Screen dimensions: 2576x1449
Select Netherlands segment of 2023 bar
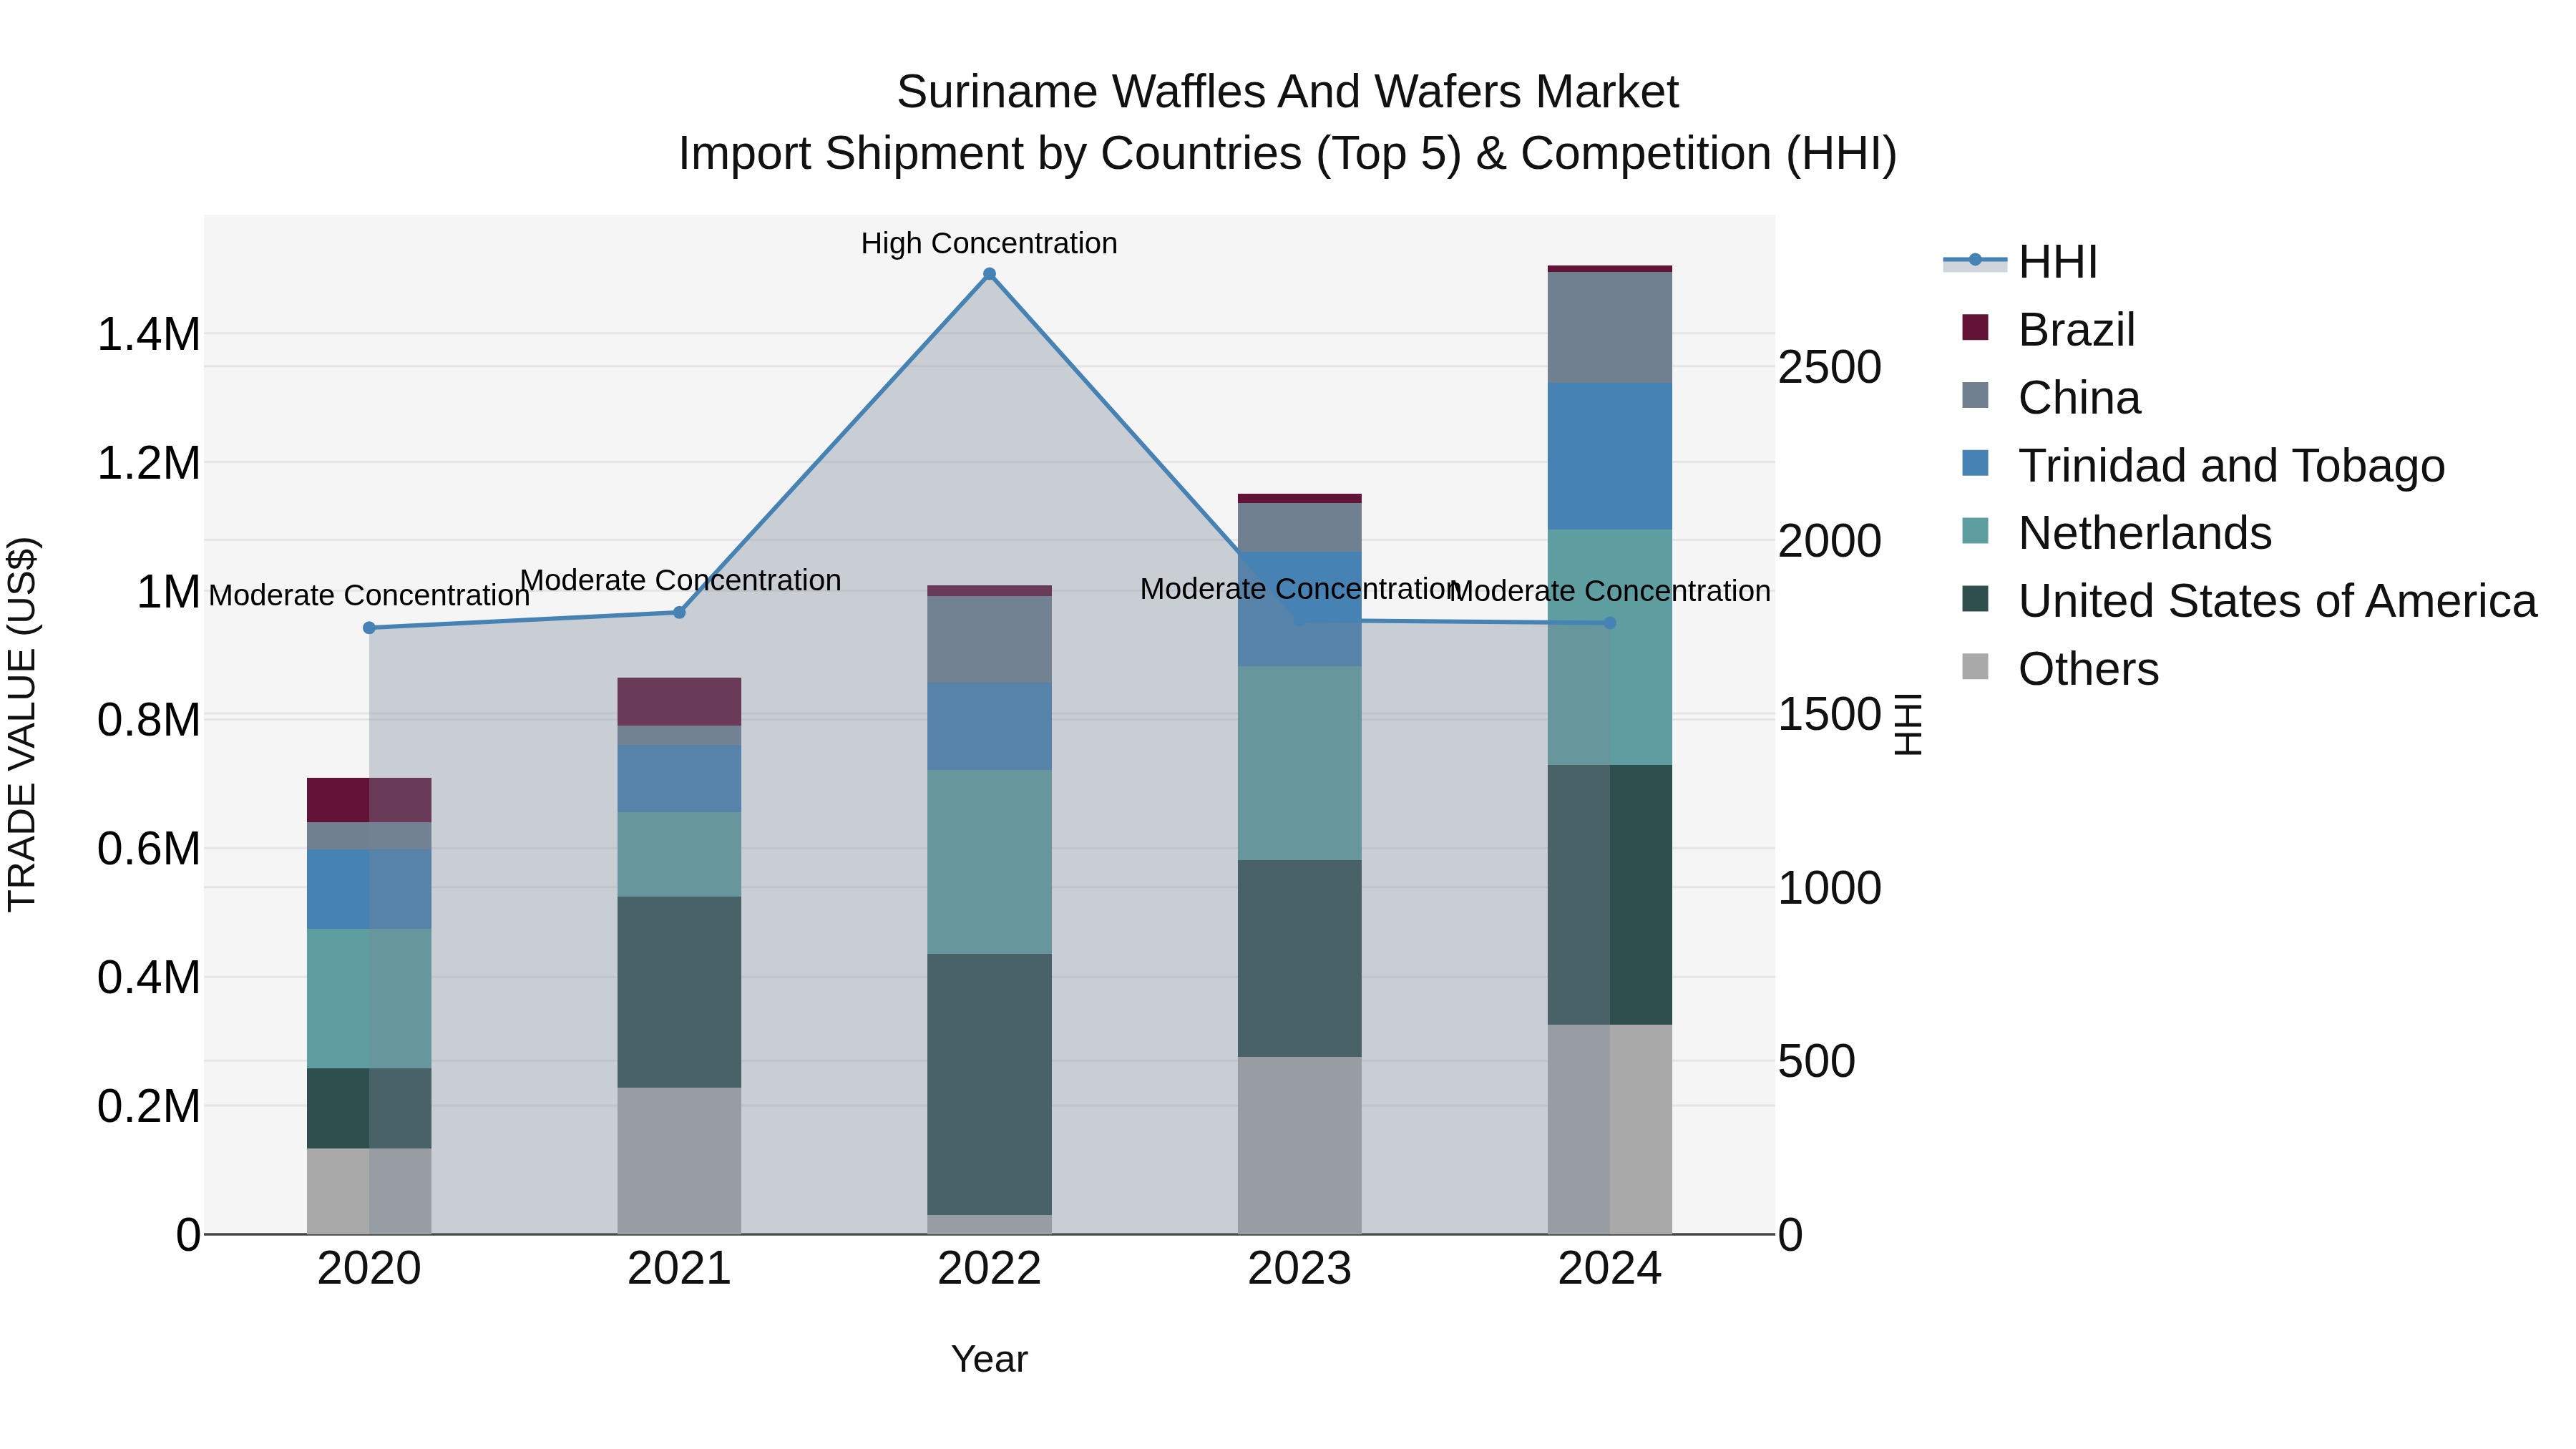click(x=1300, y=763)
